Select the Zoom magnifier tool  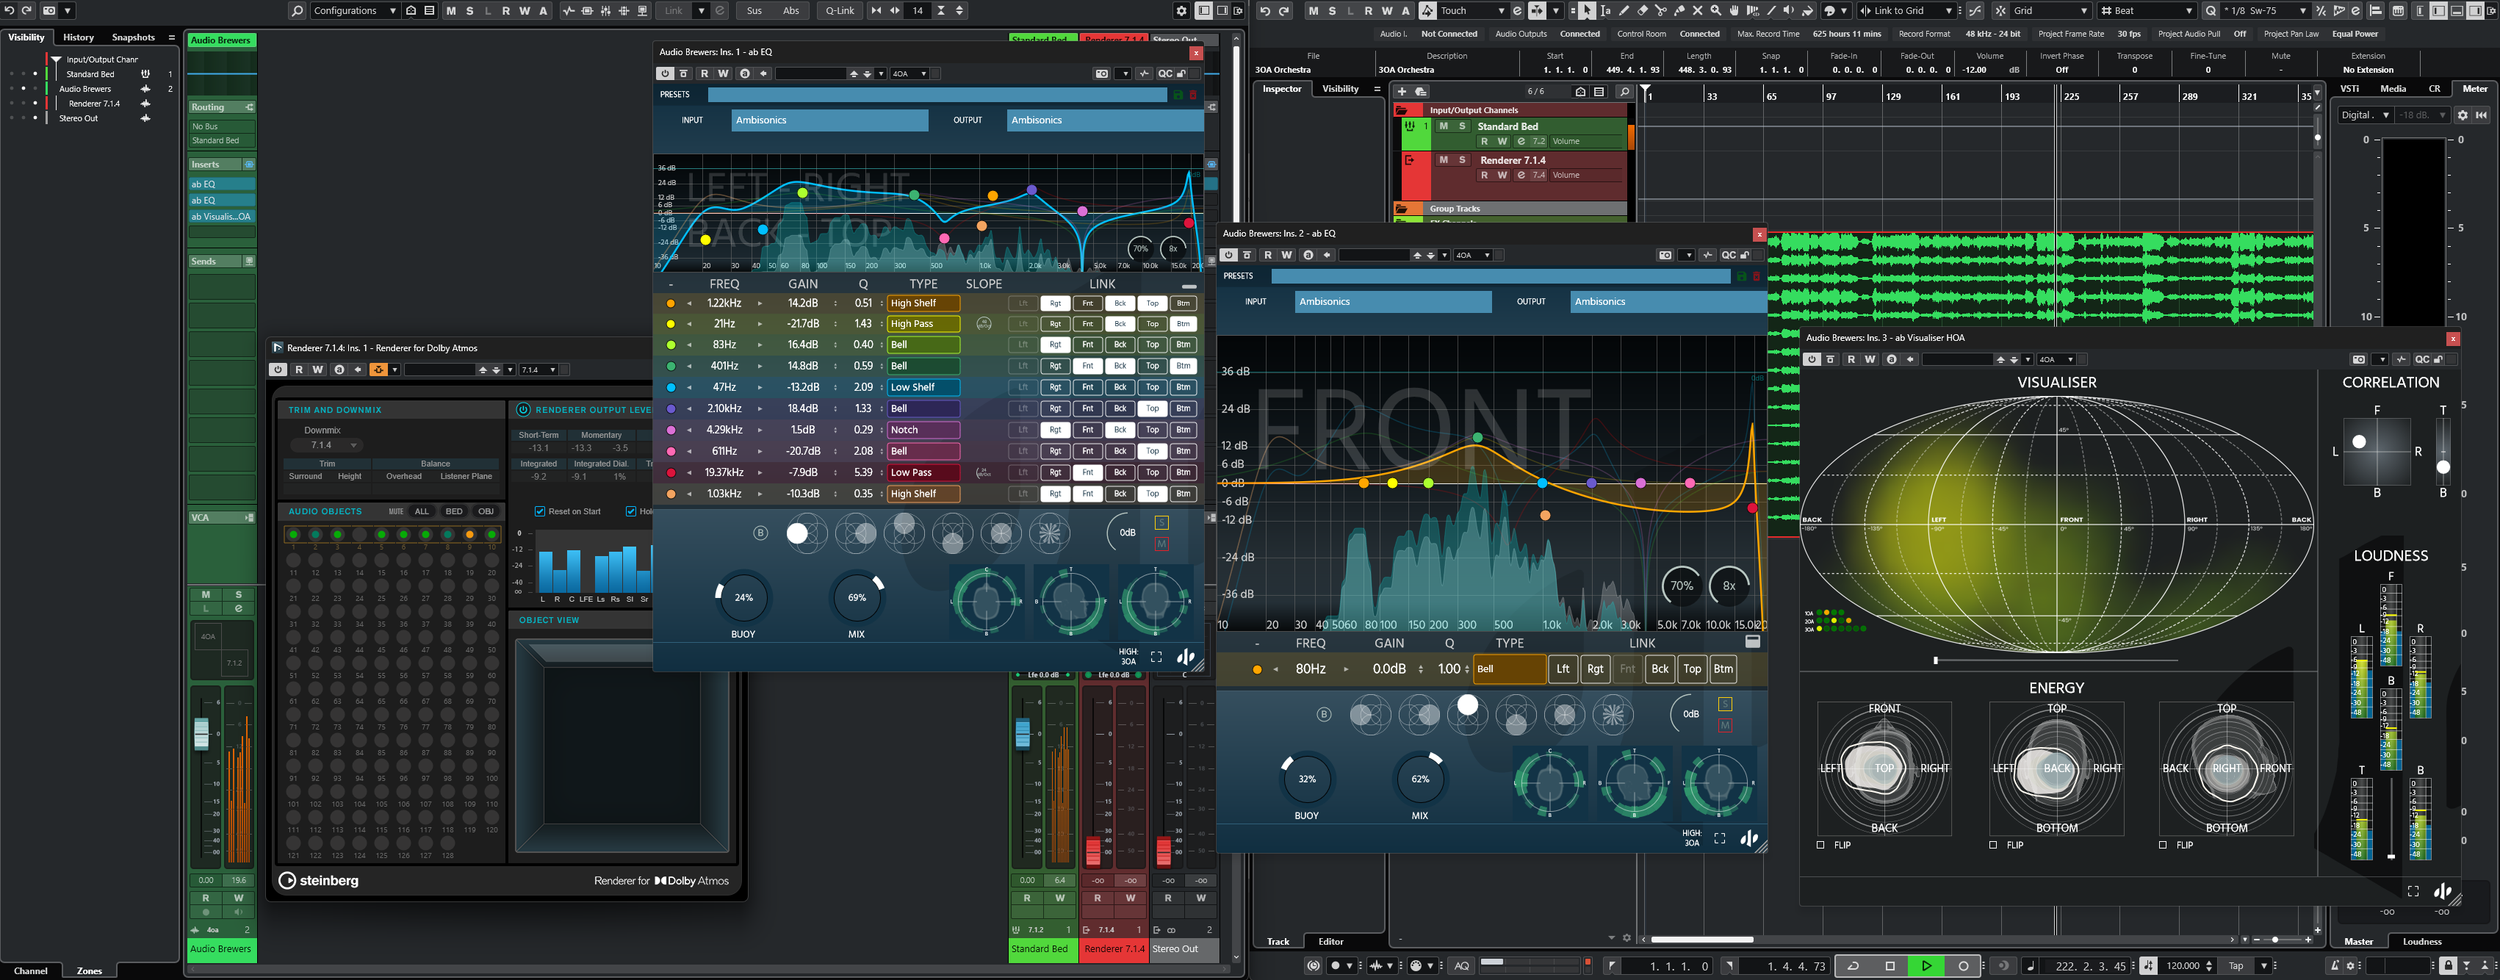coord(1716,10)
